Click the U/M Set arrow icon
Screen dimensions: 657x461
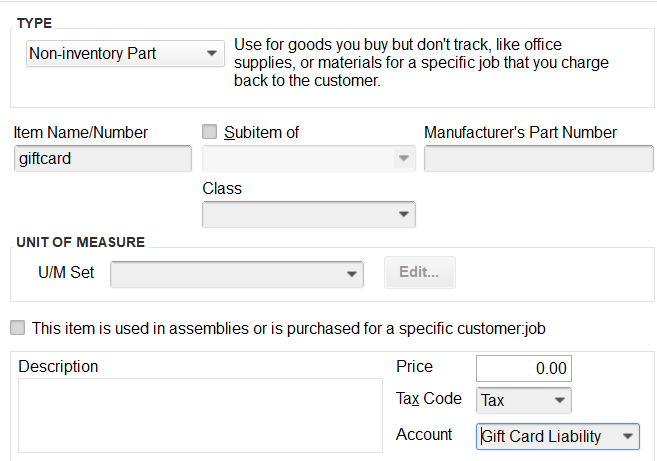point(352,275)
